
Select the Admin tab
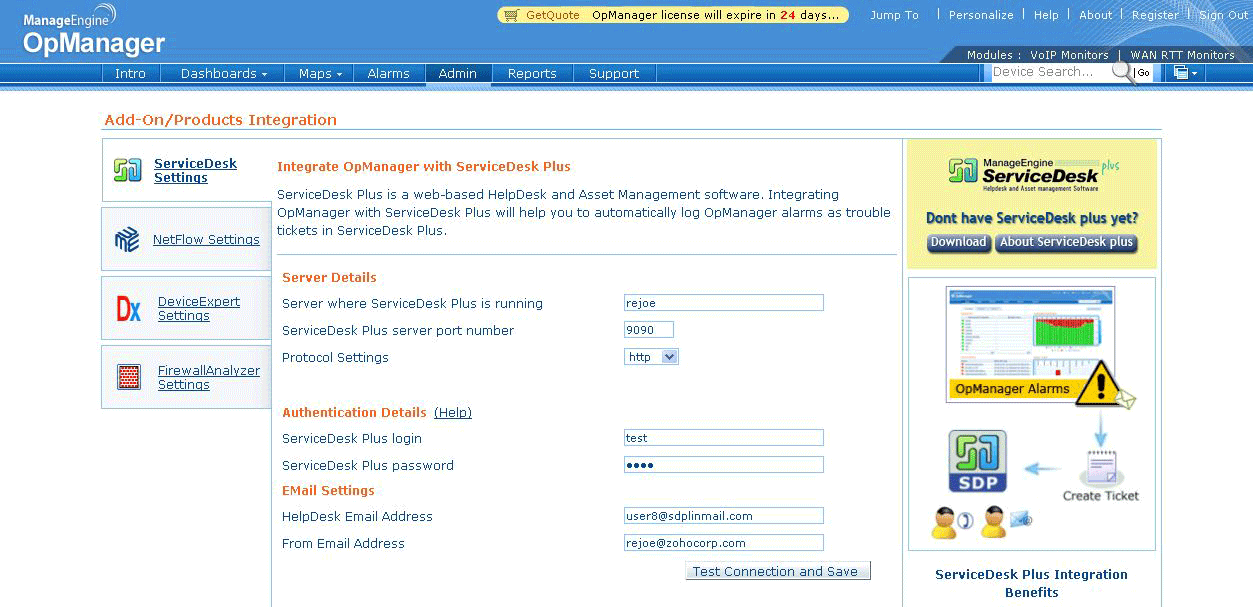(458, 73)
